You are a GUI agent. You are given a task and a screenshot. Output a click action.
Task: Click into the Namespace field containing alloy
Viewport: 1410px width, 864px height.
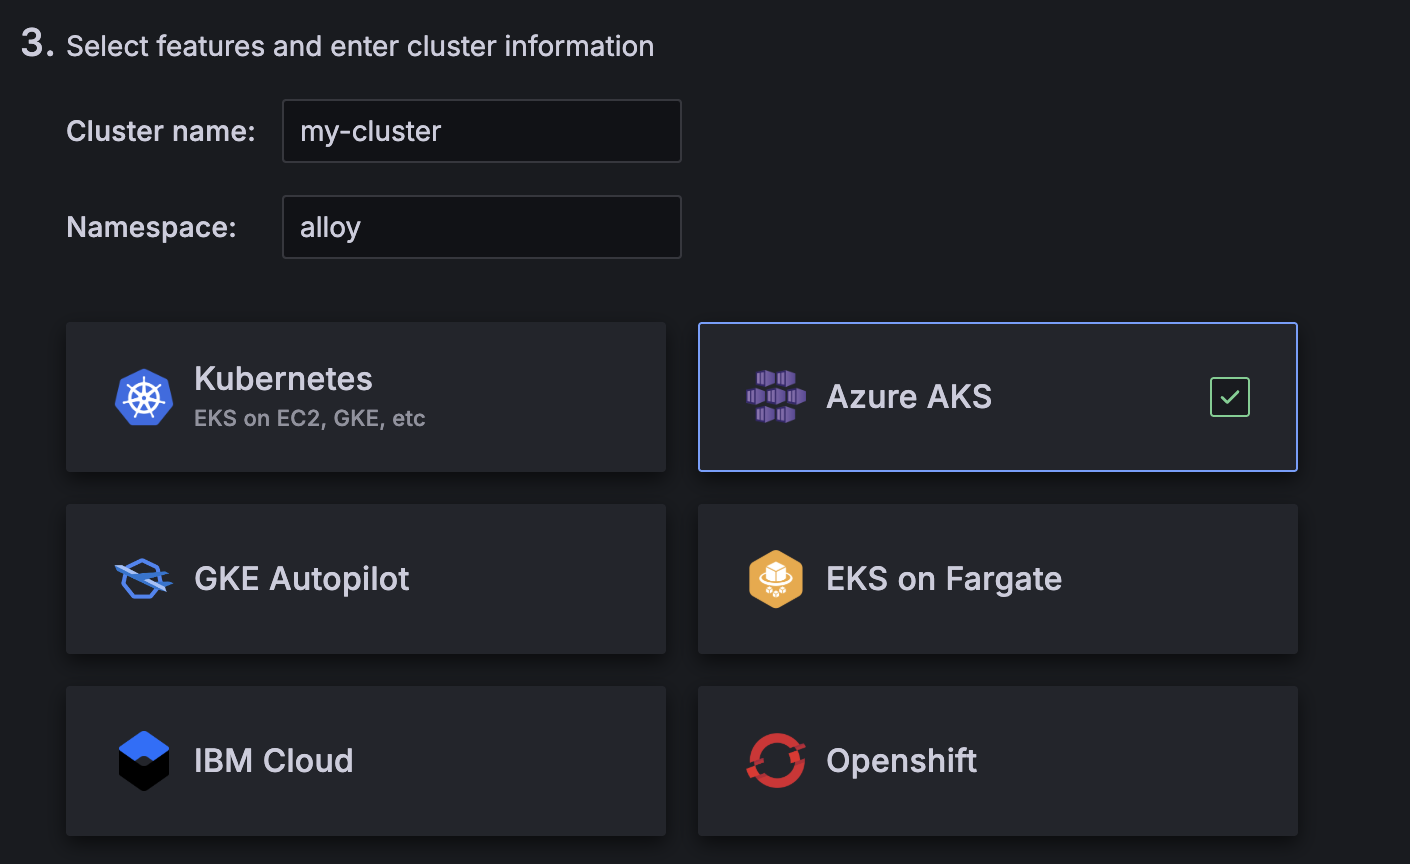(x=481, y=227)
